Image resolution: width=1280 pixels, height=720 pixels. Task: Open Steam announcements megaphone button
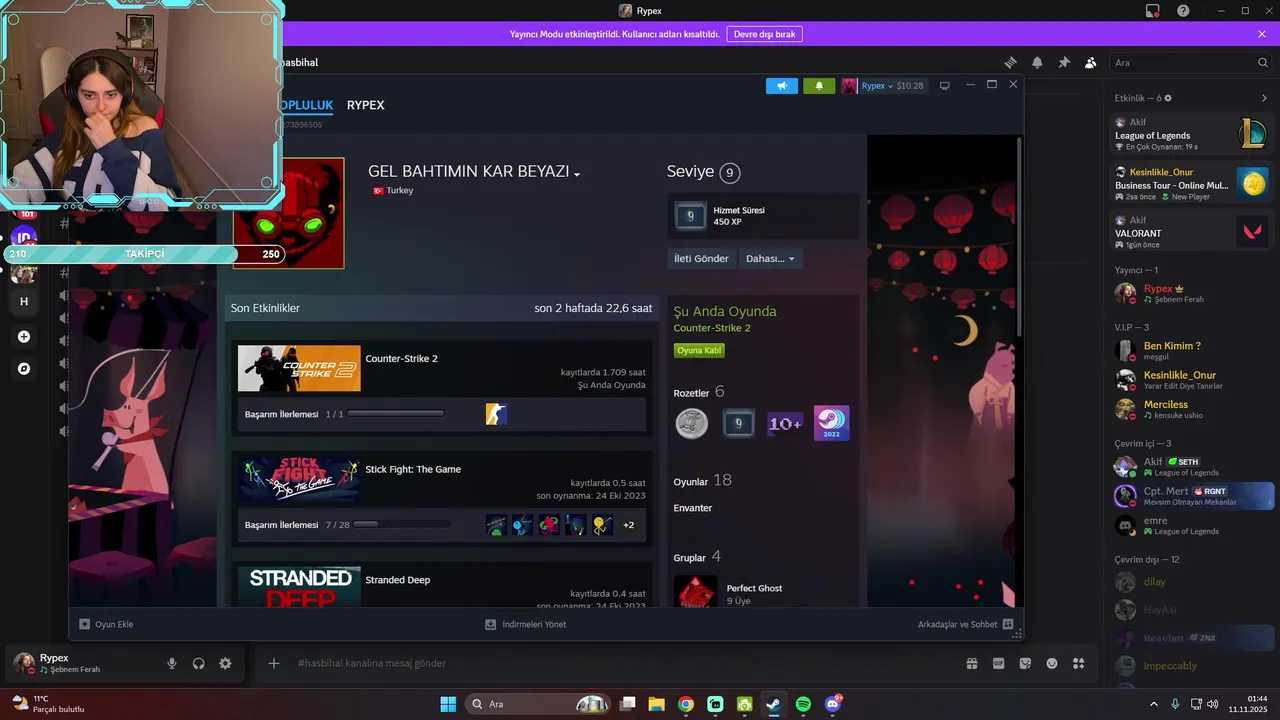pos(782,86)
